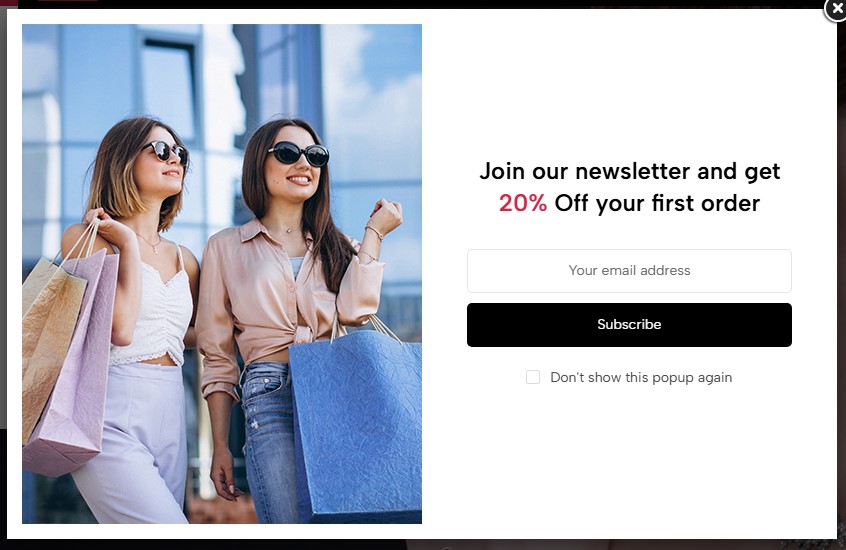Click the dark overlay below the popup
Viewport: 846px width, 550px height.
point(423,545)
